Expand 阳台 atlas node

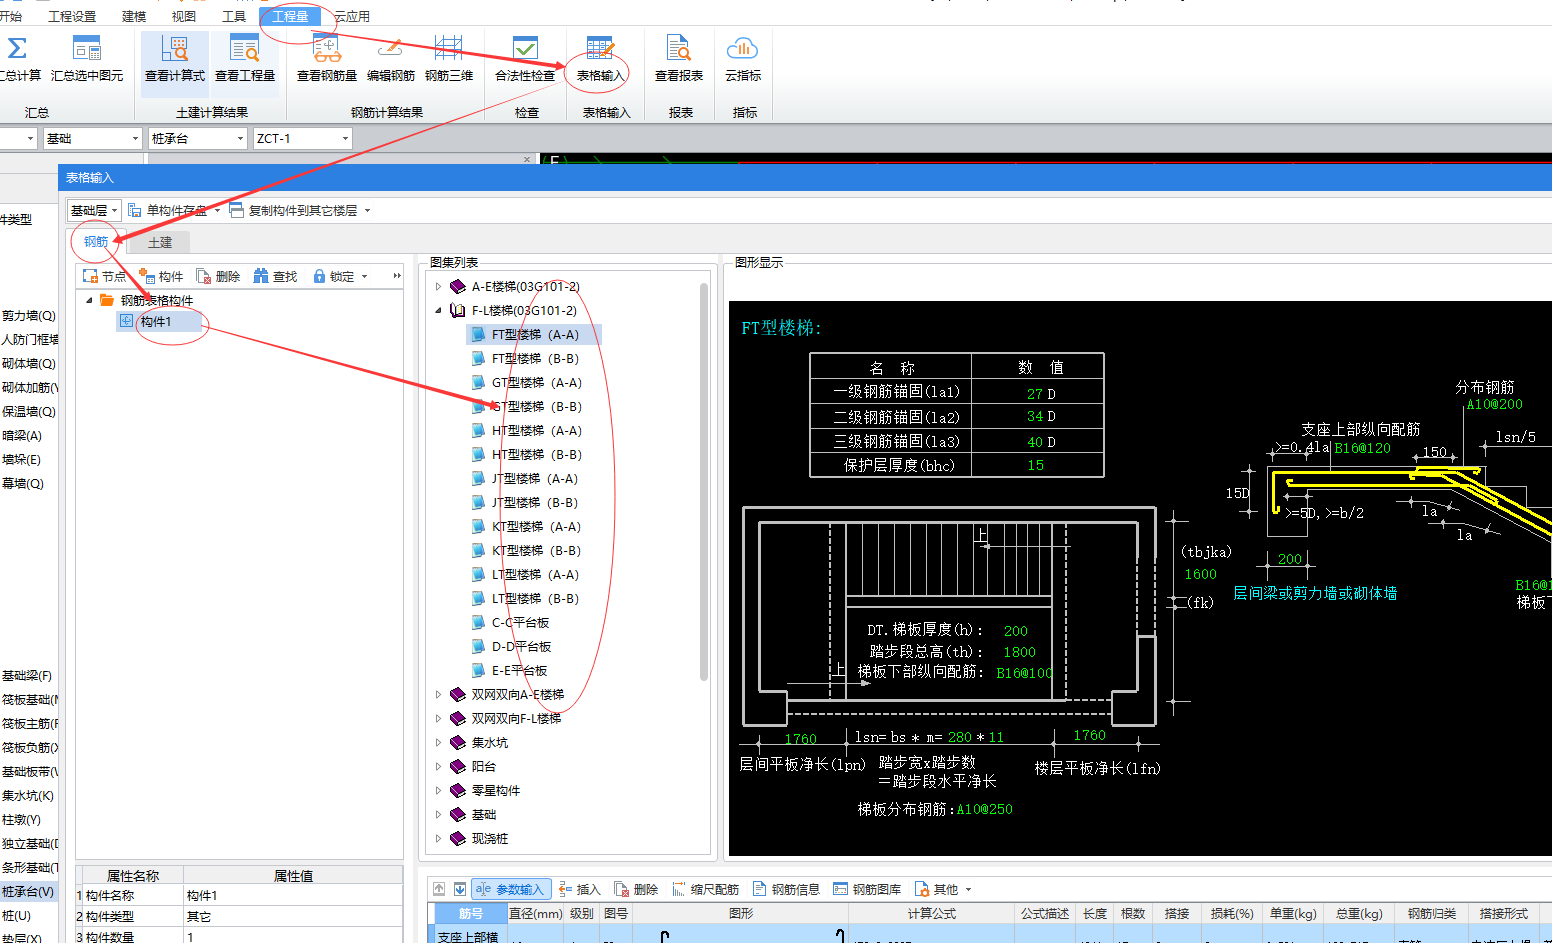tap(438, 766)
